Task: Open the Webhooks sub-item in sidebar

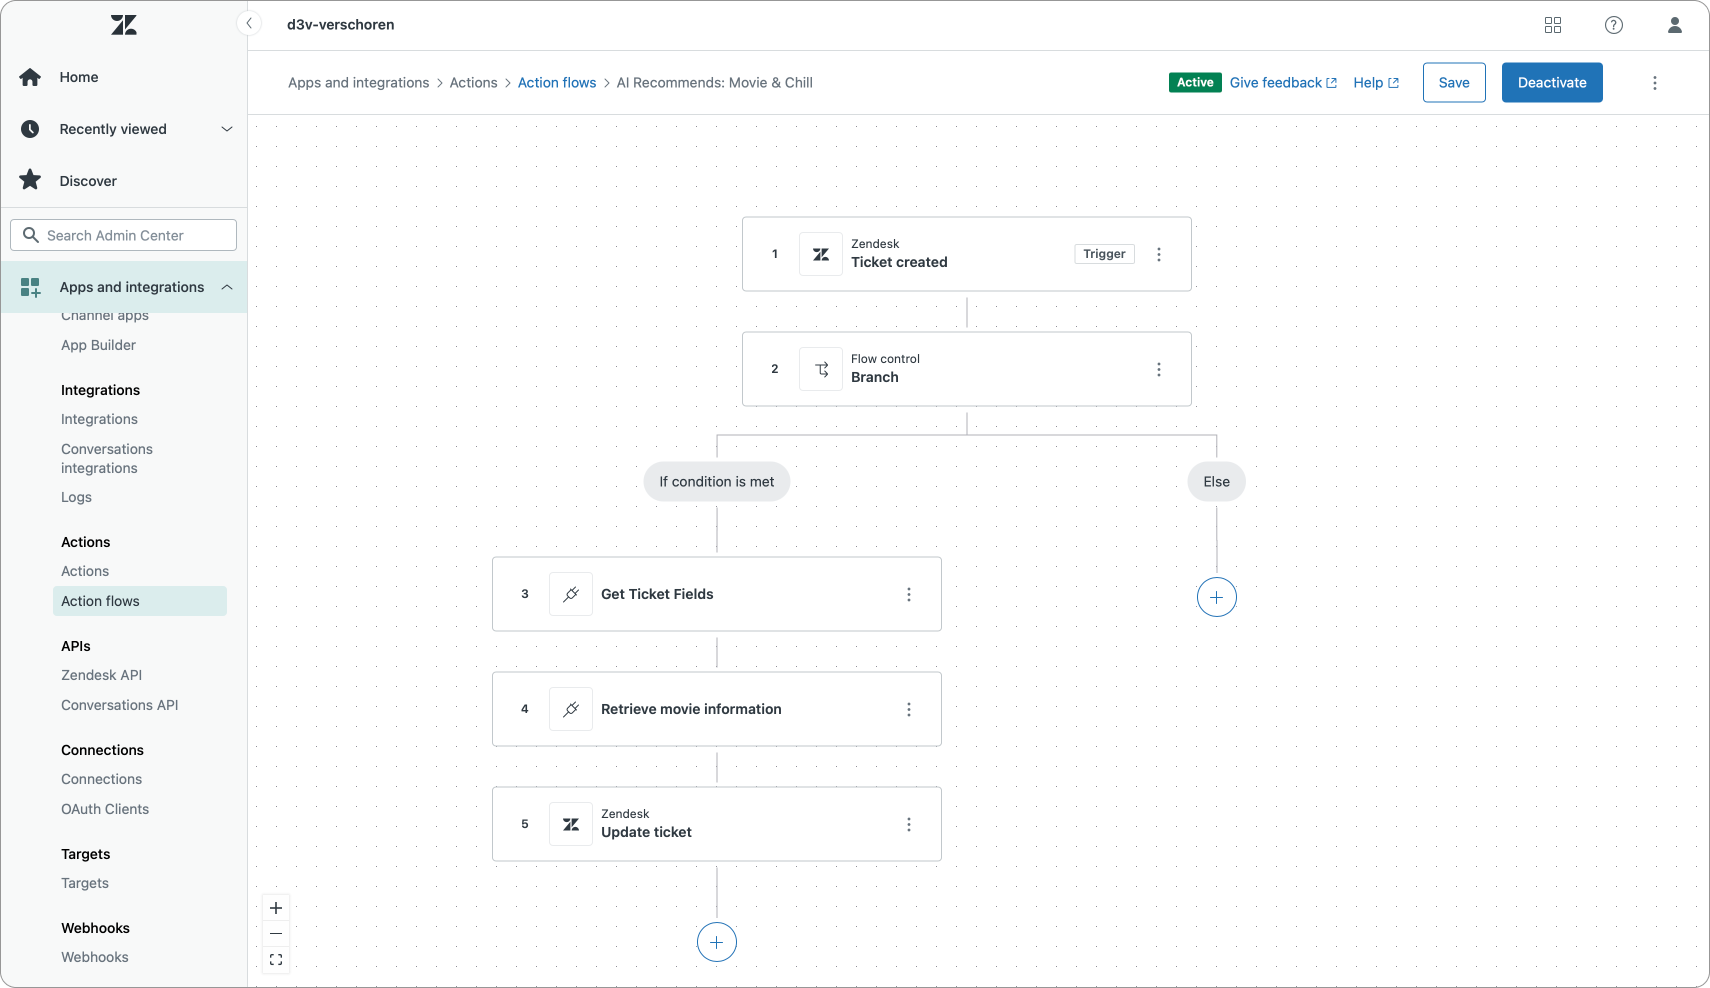Action: pyautogui.click(x=95, y=957)
